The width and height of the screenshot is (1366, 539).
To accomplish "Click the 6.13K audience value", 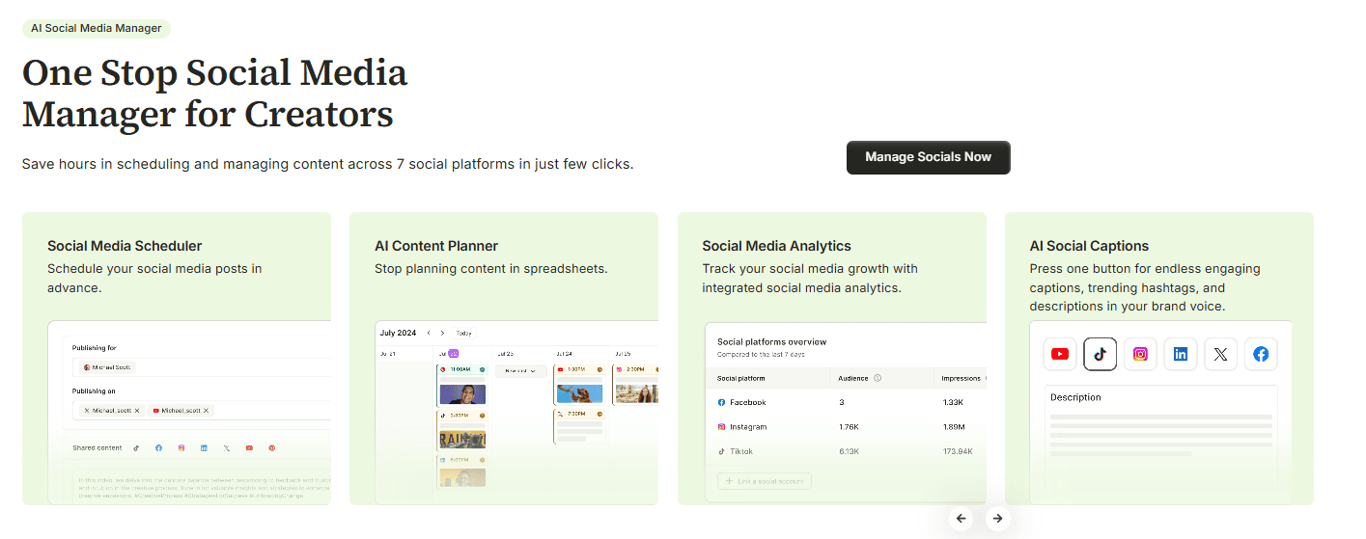I will [849, 451].
